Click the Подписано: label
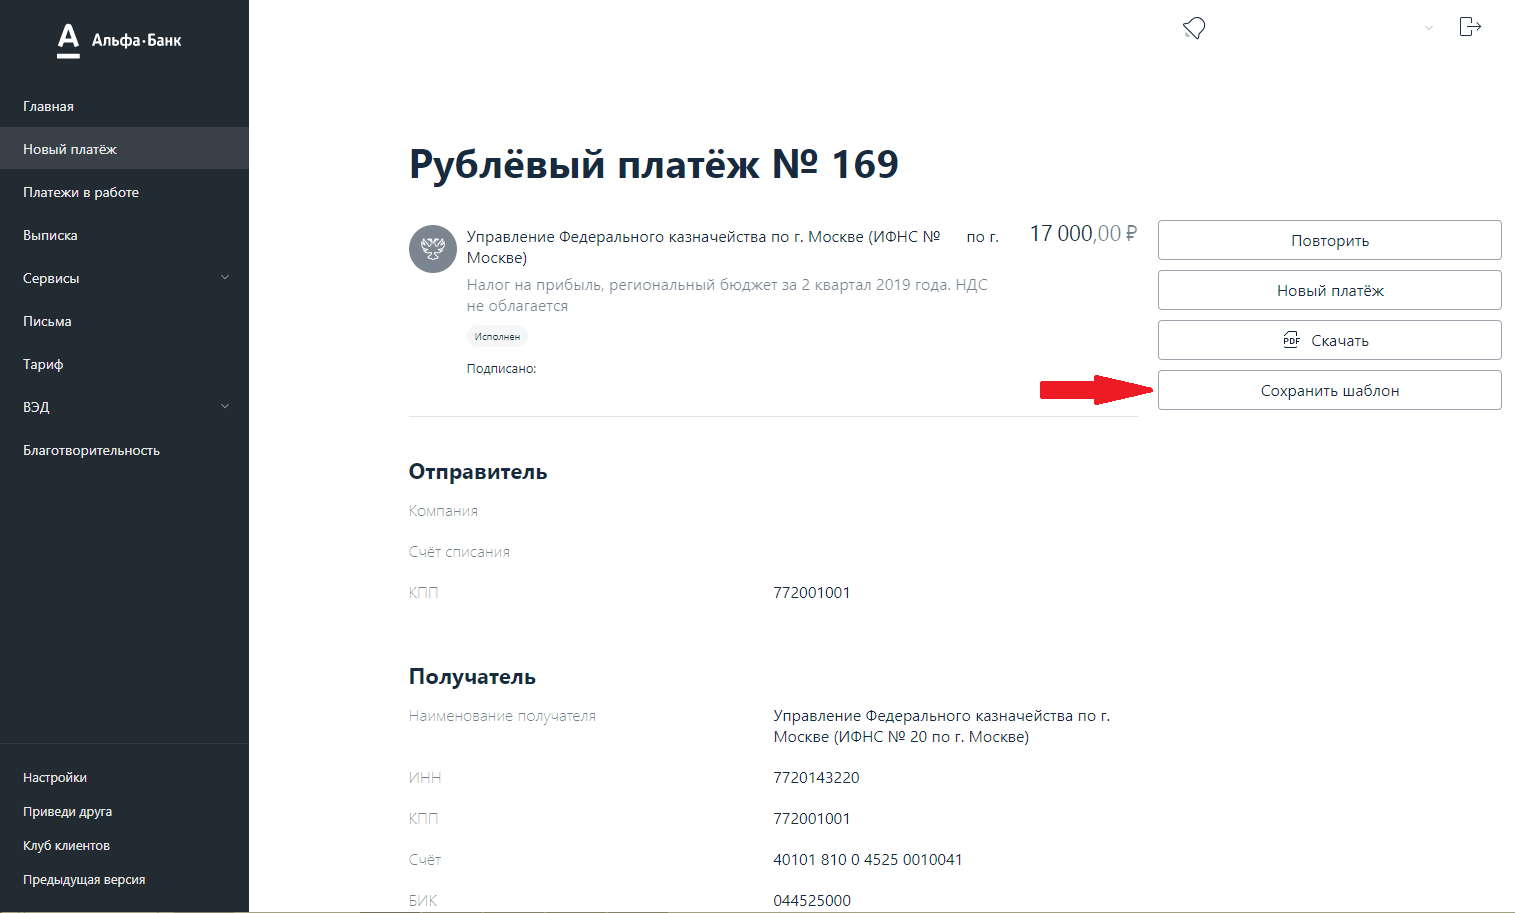 tap(501, 369)
